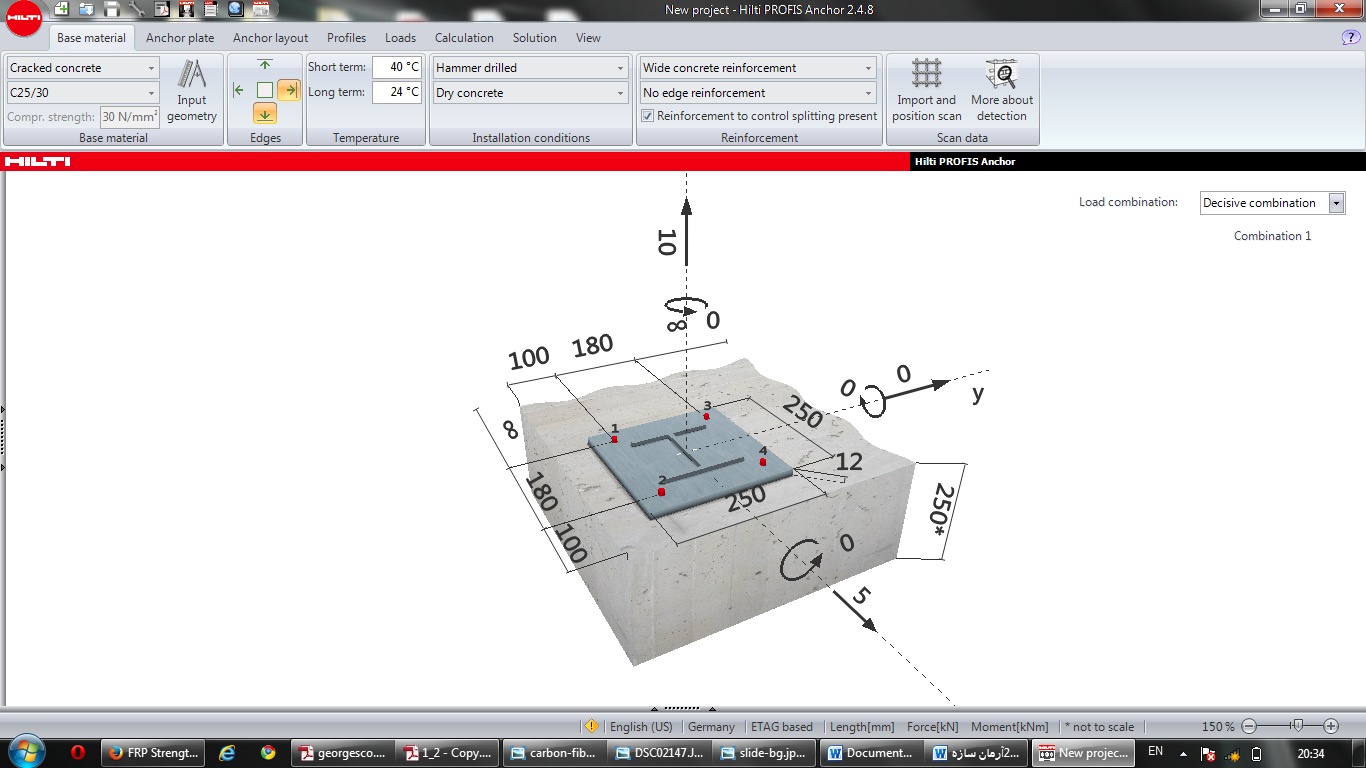Click Combination 1 label
Viewport: 1366px width, 768px height.
1272,236
